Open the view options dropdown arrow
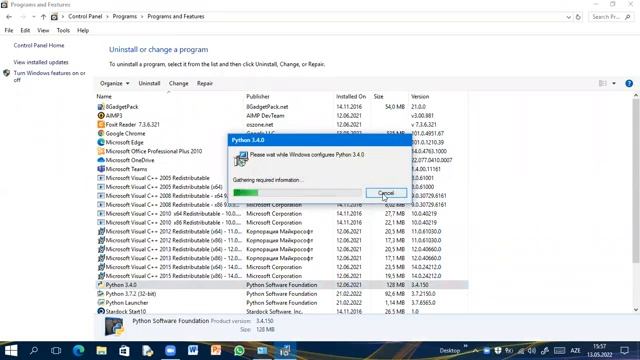 pos(613,83)
